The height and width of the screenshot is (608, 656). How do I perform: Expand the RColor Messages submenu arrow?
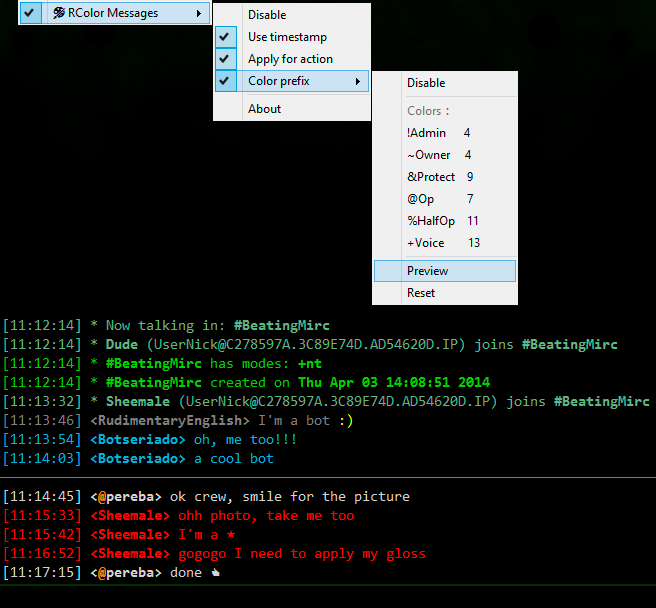[x=199, y=13]
